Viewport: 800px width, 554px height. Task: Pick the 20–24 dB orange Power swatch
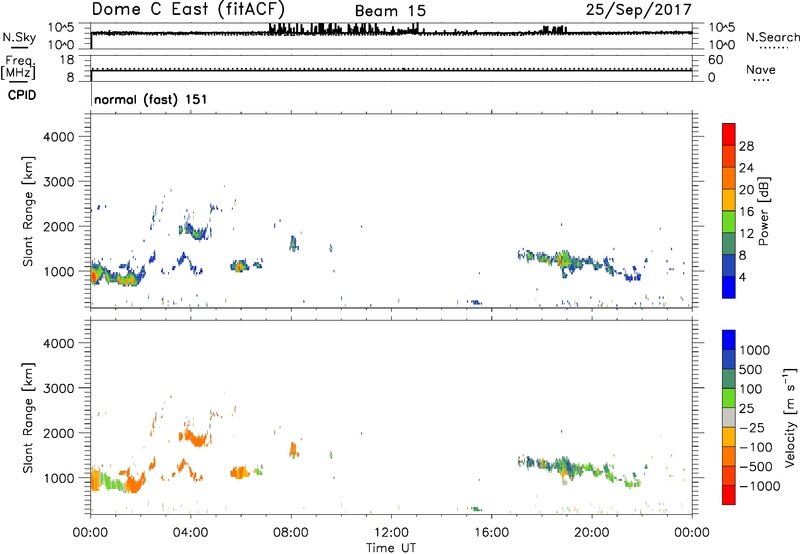tap(729, 178)
